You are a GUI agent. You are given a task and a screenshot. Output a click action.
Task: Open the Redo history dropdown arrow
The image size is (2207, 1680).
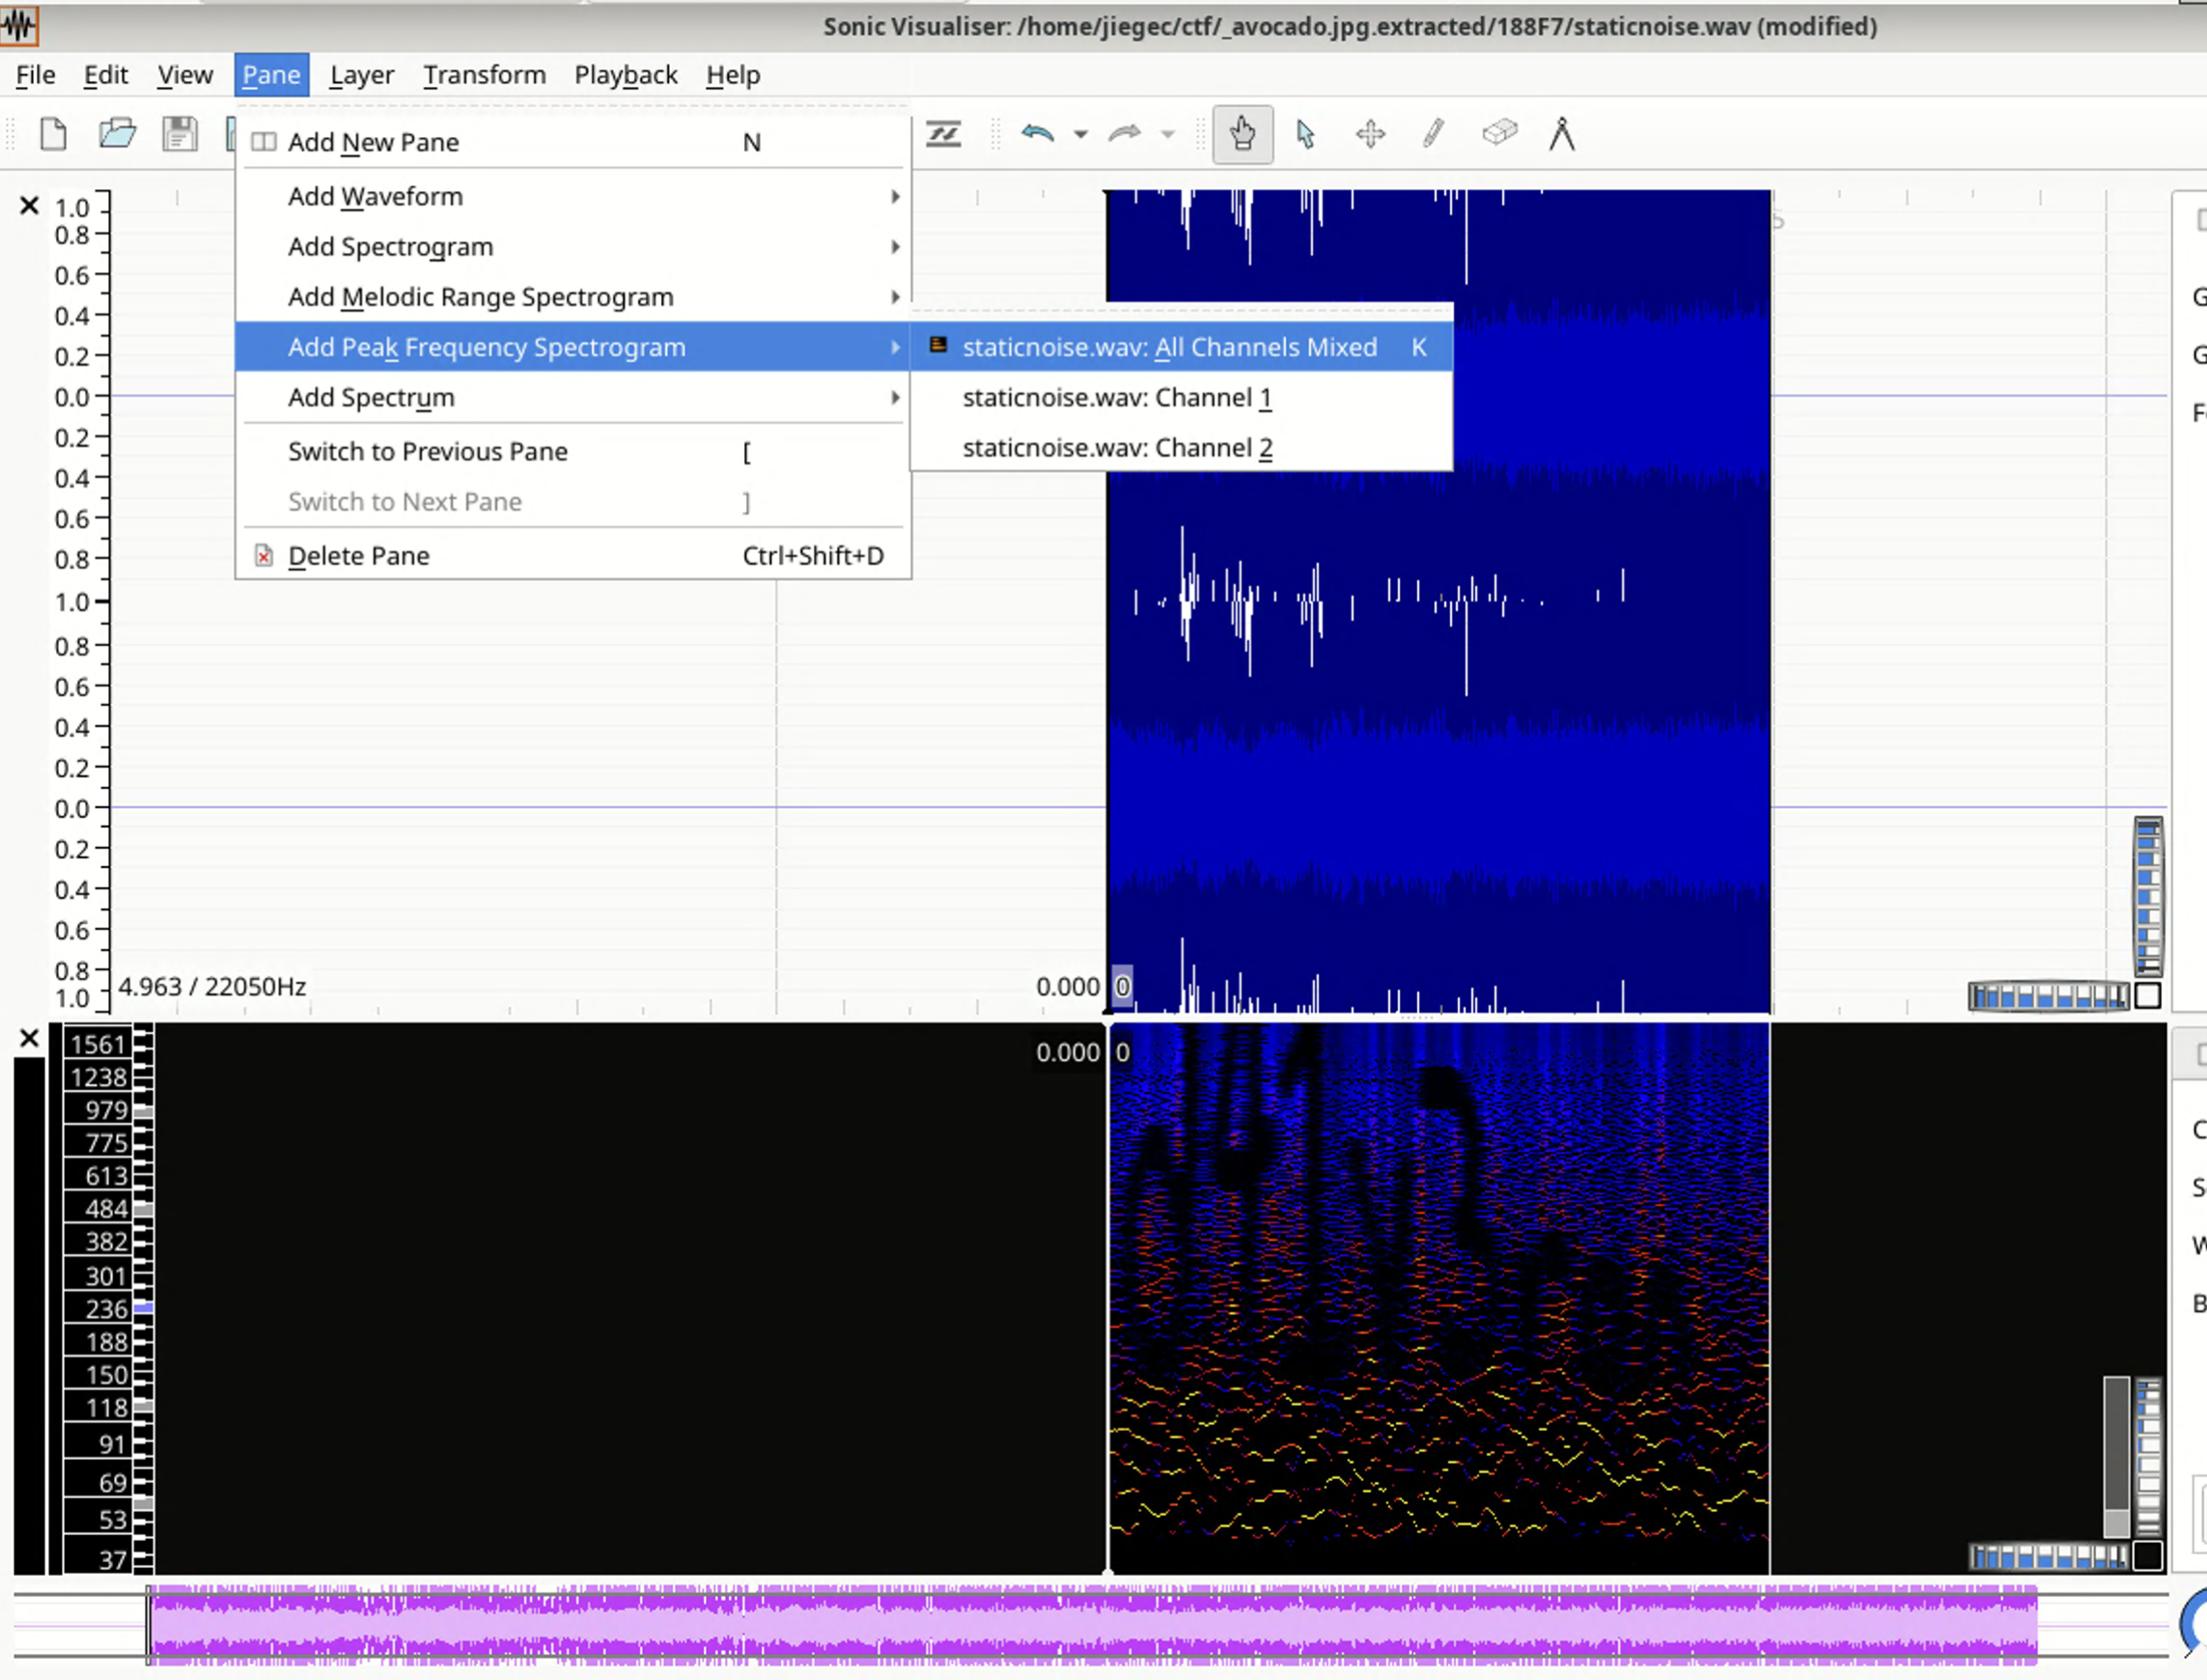[1167, 134]
